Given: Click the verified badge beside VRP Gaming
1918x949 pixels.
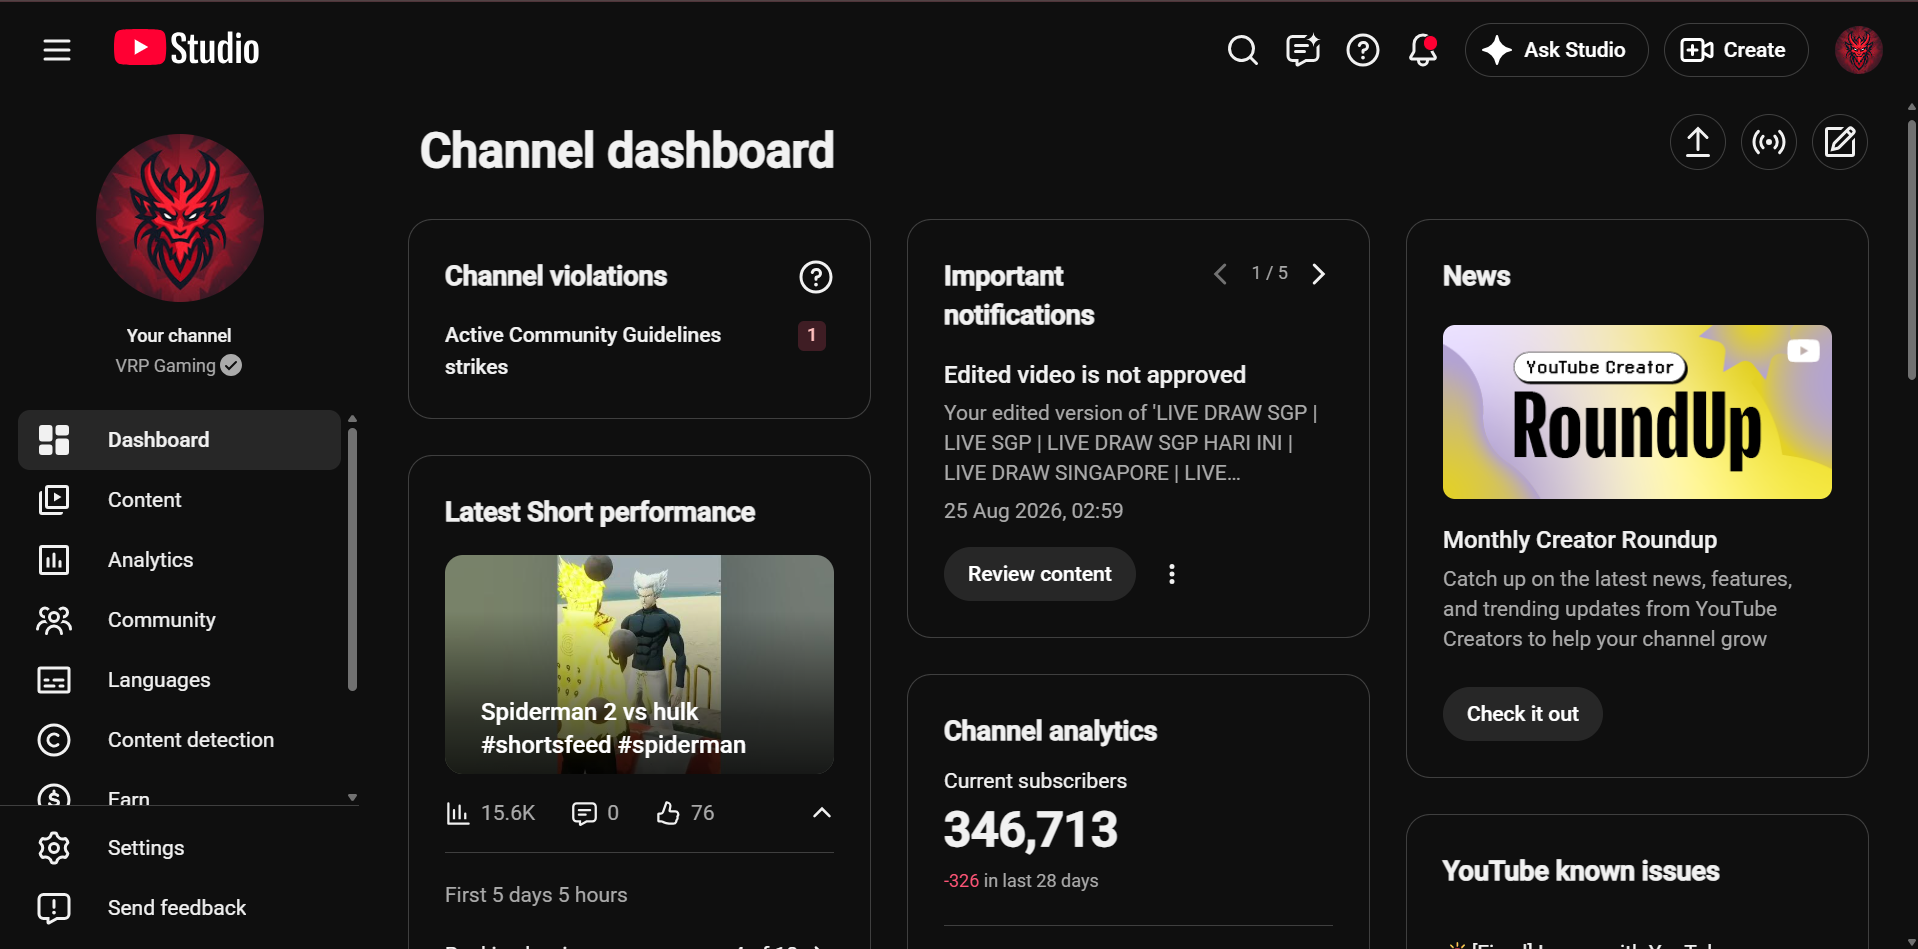Looking at the screenshot, I should (231, 366).
